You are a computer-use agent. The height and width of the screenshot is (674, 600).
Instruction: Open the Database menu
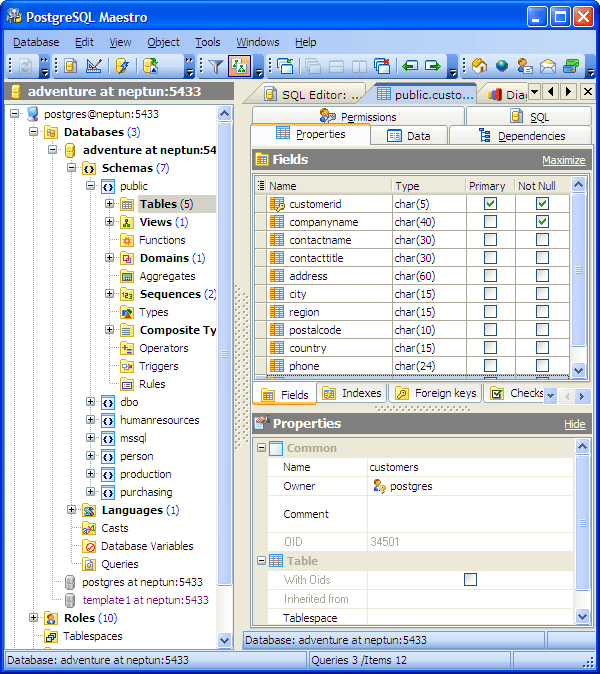(x=36, y=42)
